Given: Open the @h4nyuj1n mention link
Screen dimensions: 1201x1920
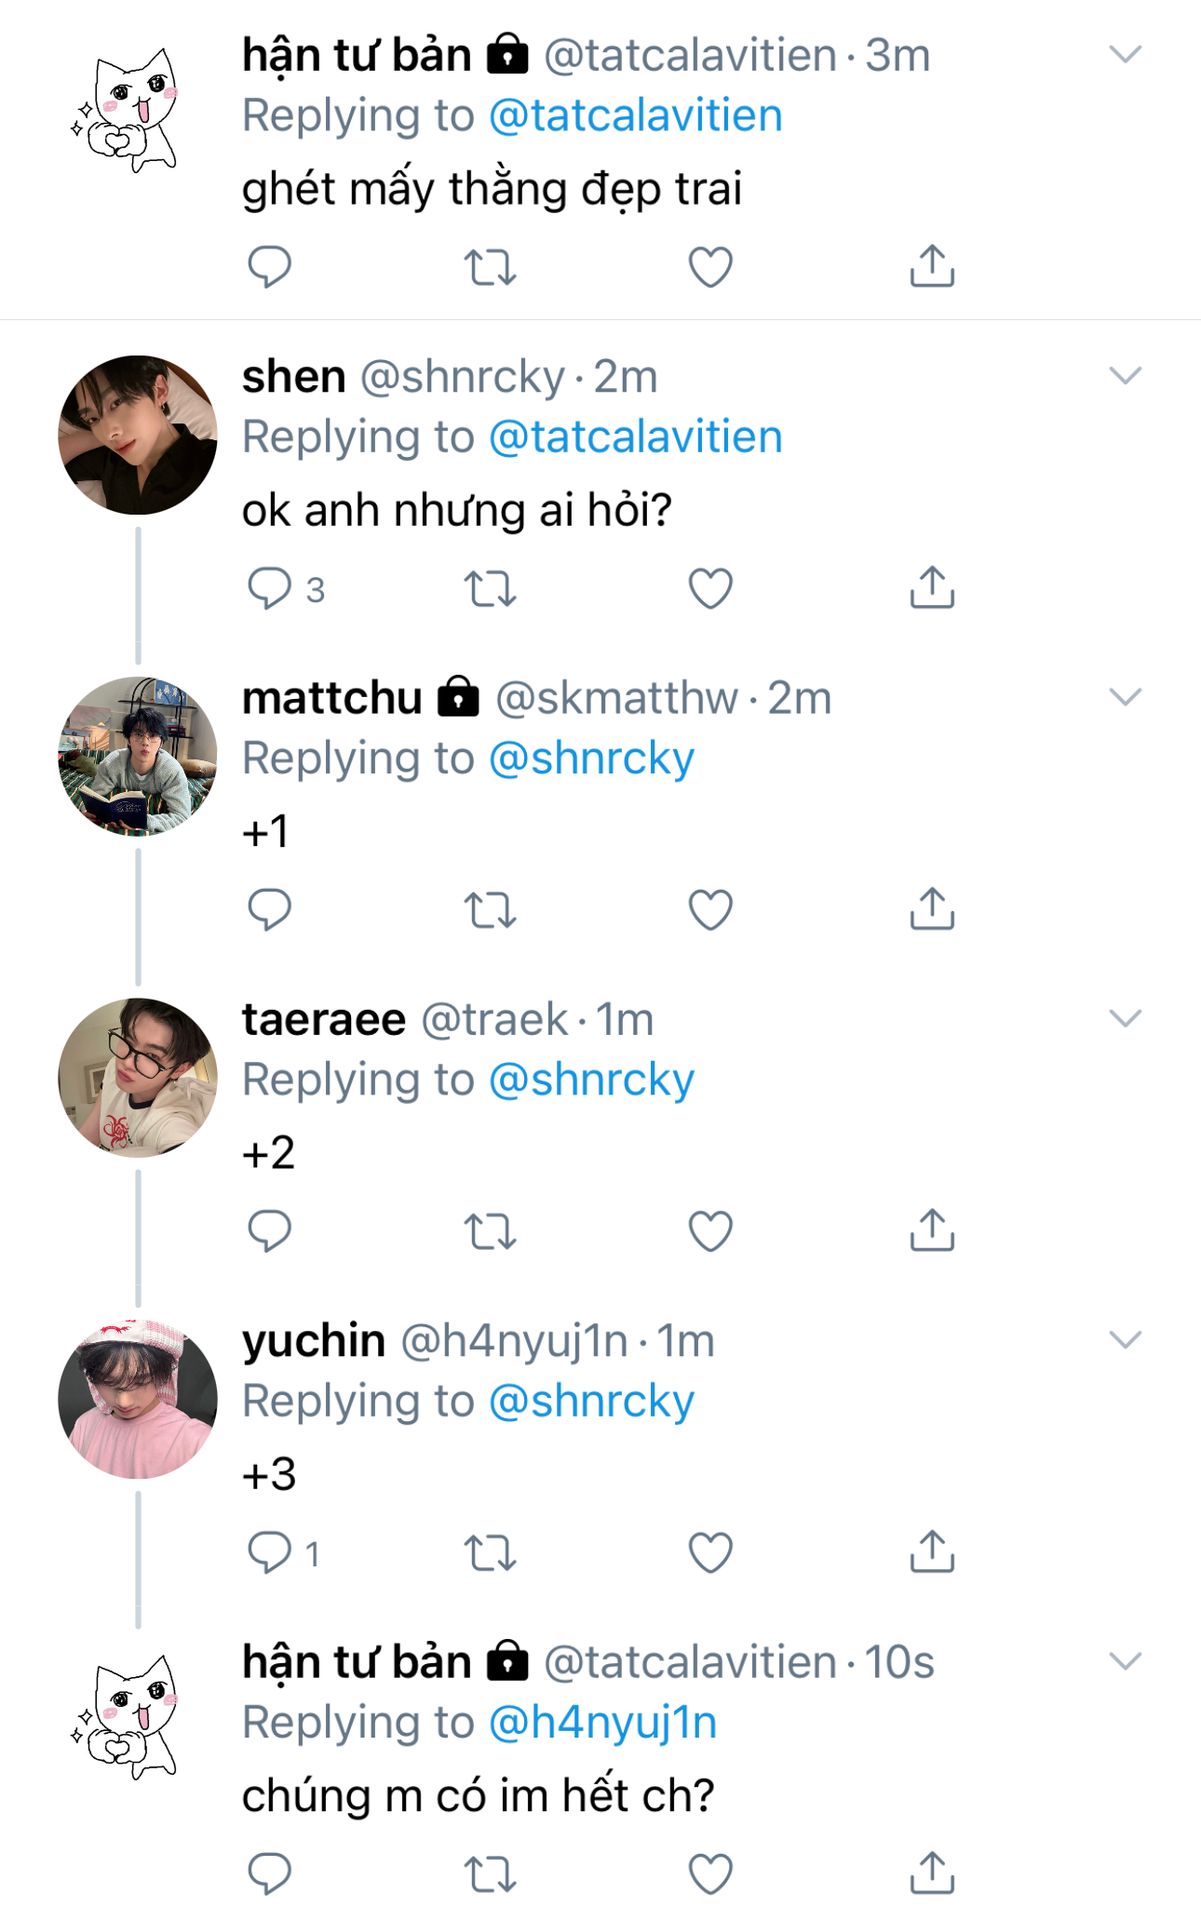Looking at the screenshot, I should pyautogui.click(x=602, y=1723).
